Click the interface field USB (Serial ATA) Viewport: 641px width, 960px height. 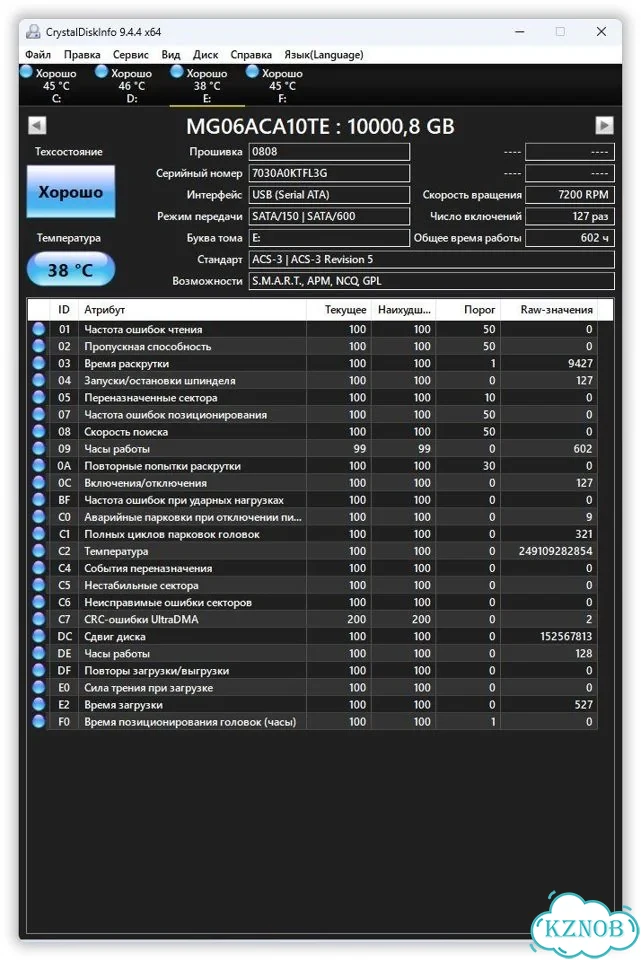click(x=329, y=195)
